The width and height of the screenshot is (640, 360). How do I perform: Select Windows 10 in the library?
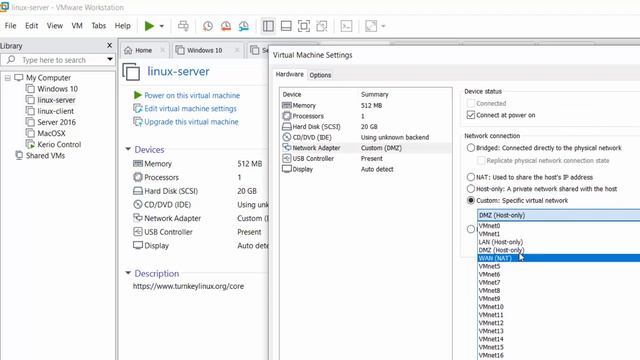(58, 89)
